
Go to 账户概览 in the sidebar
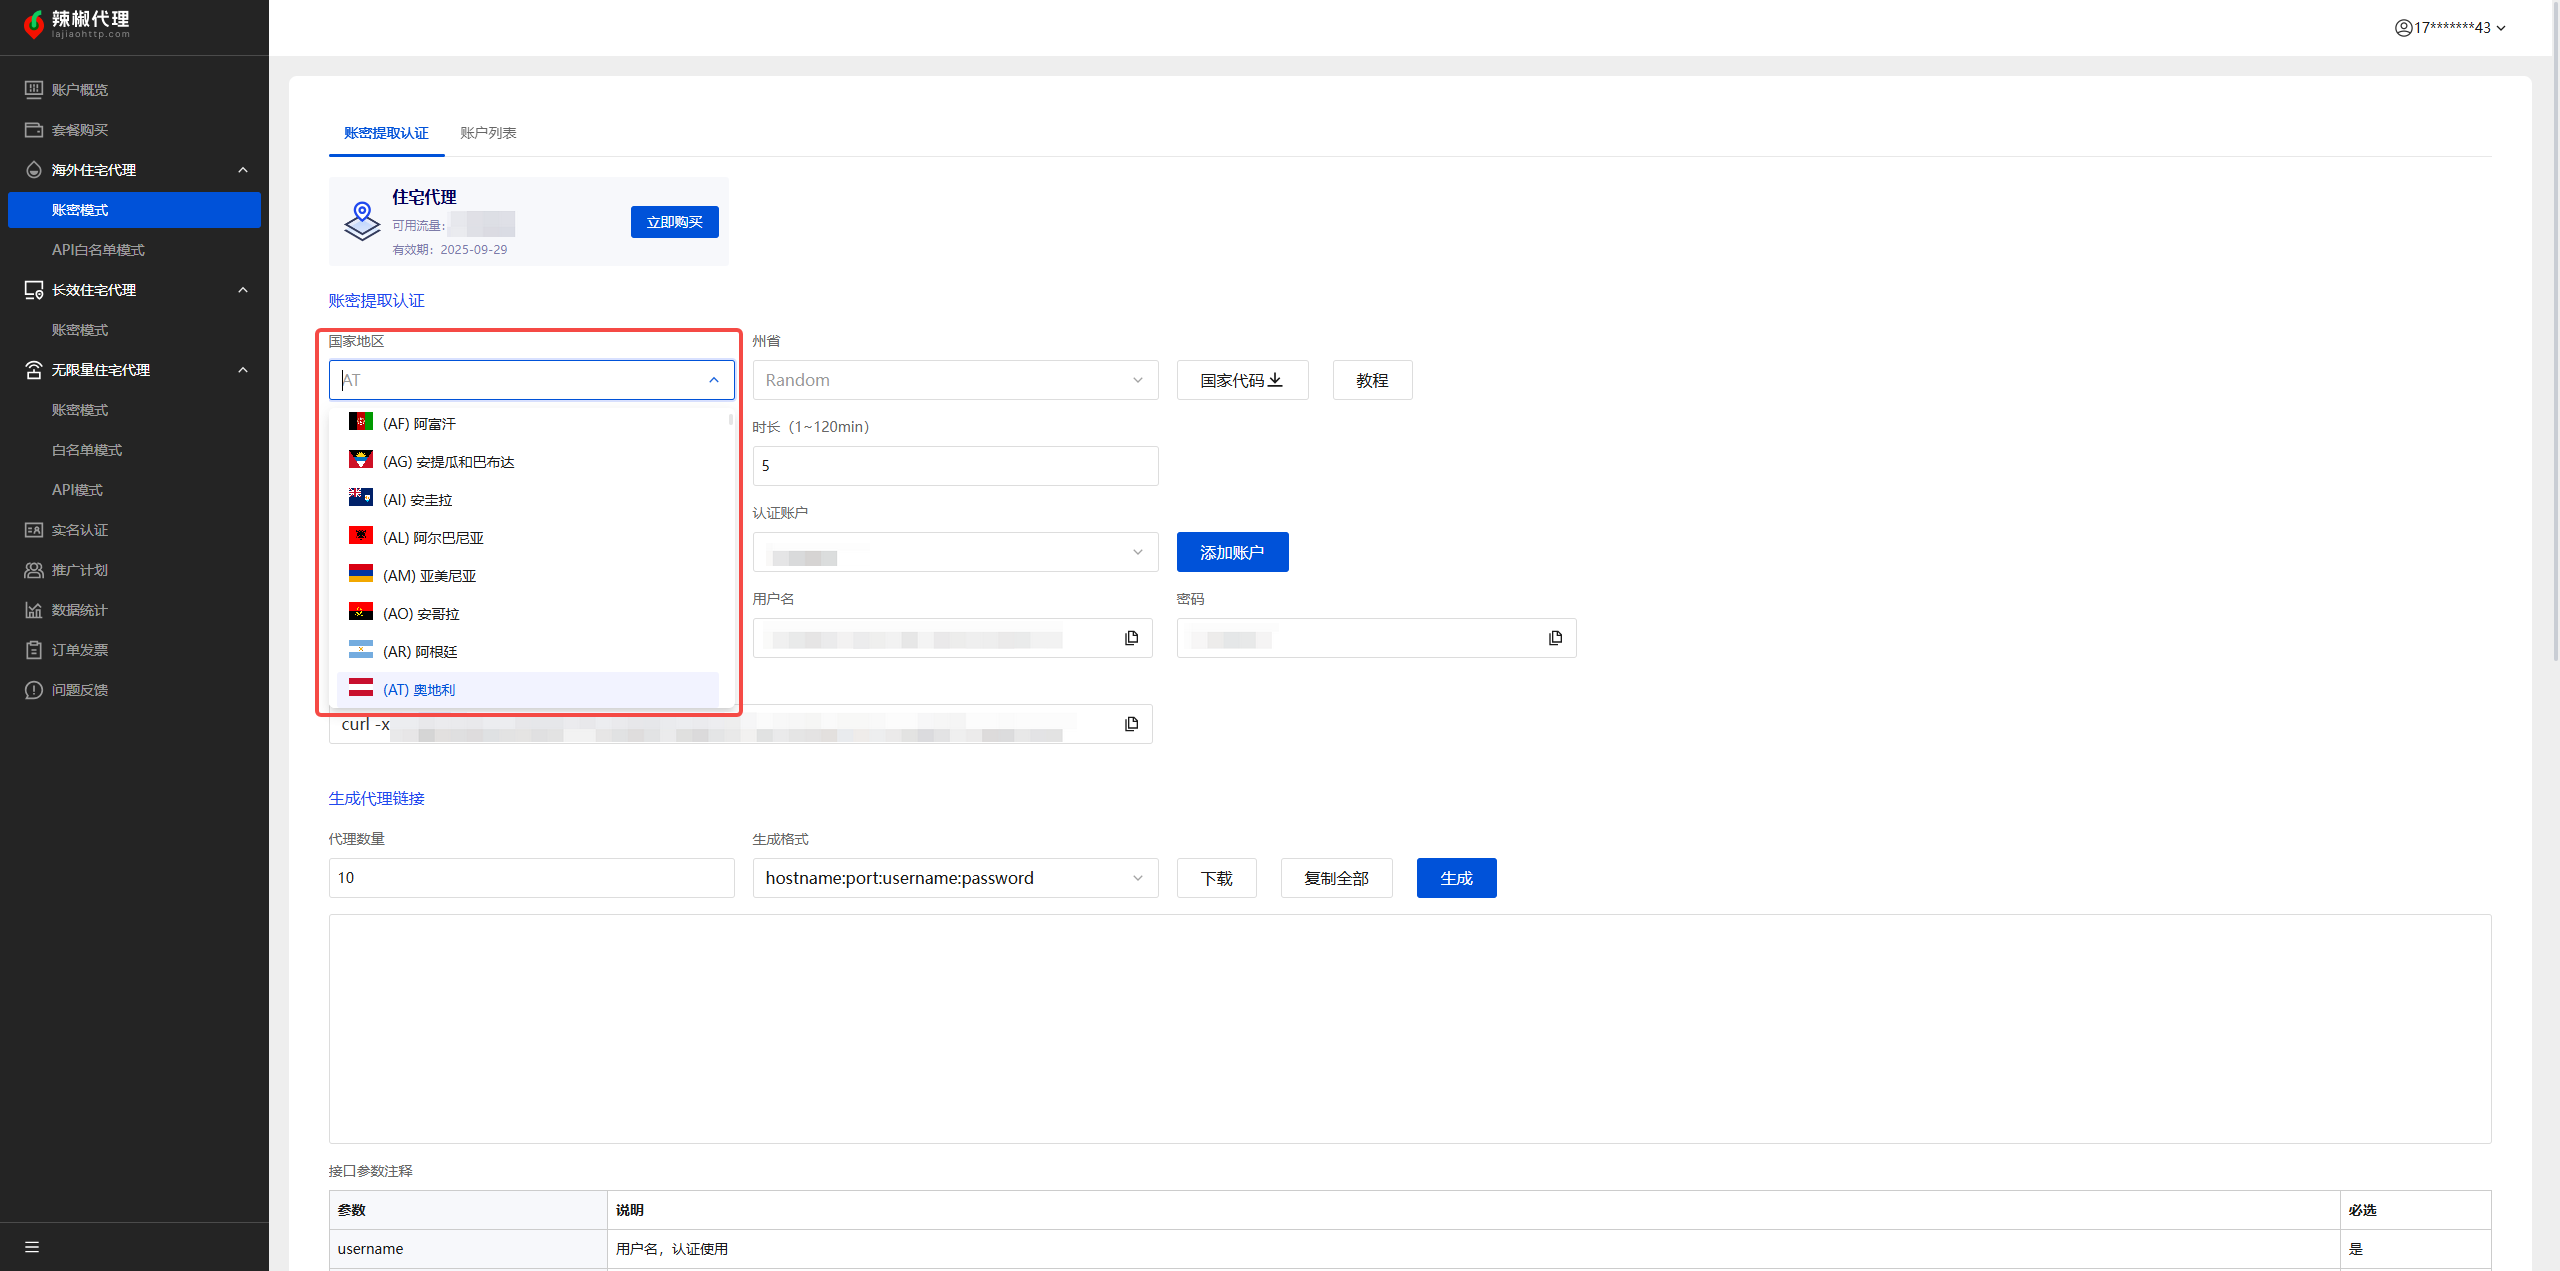[80, 90]
